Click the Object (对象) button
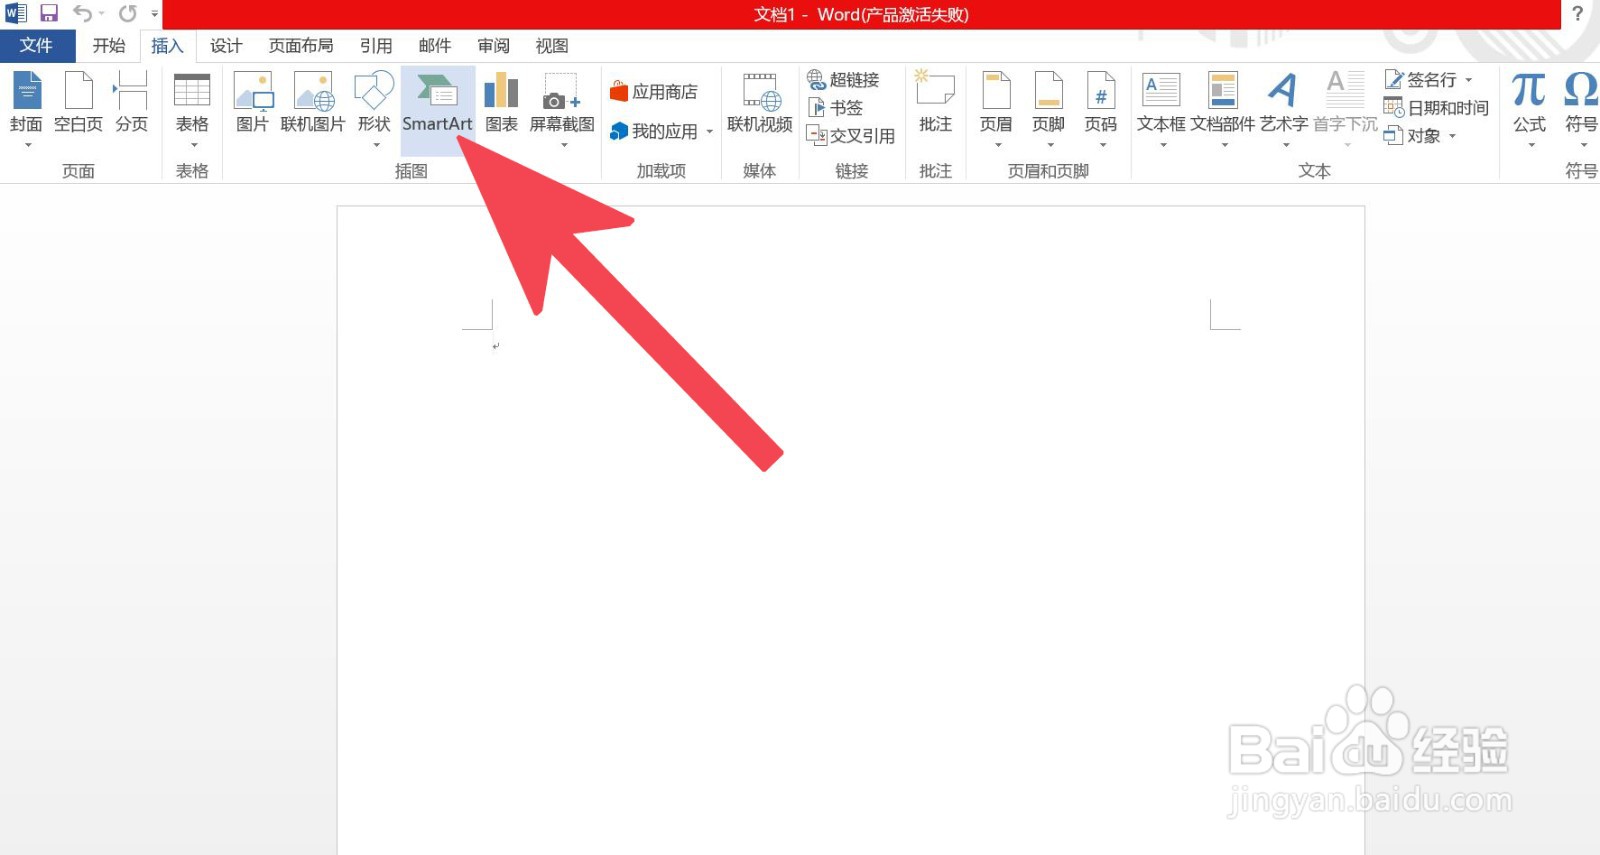 (x=1412, y=136)
